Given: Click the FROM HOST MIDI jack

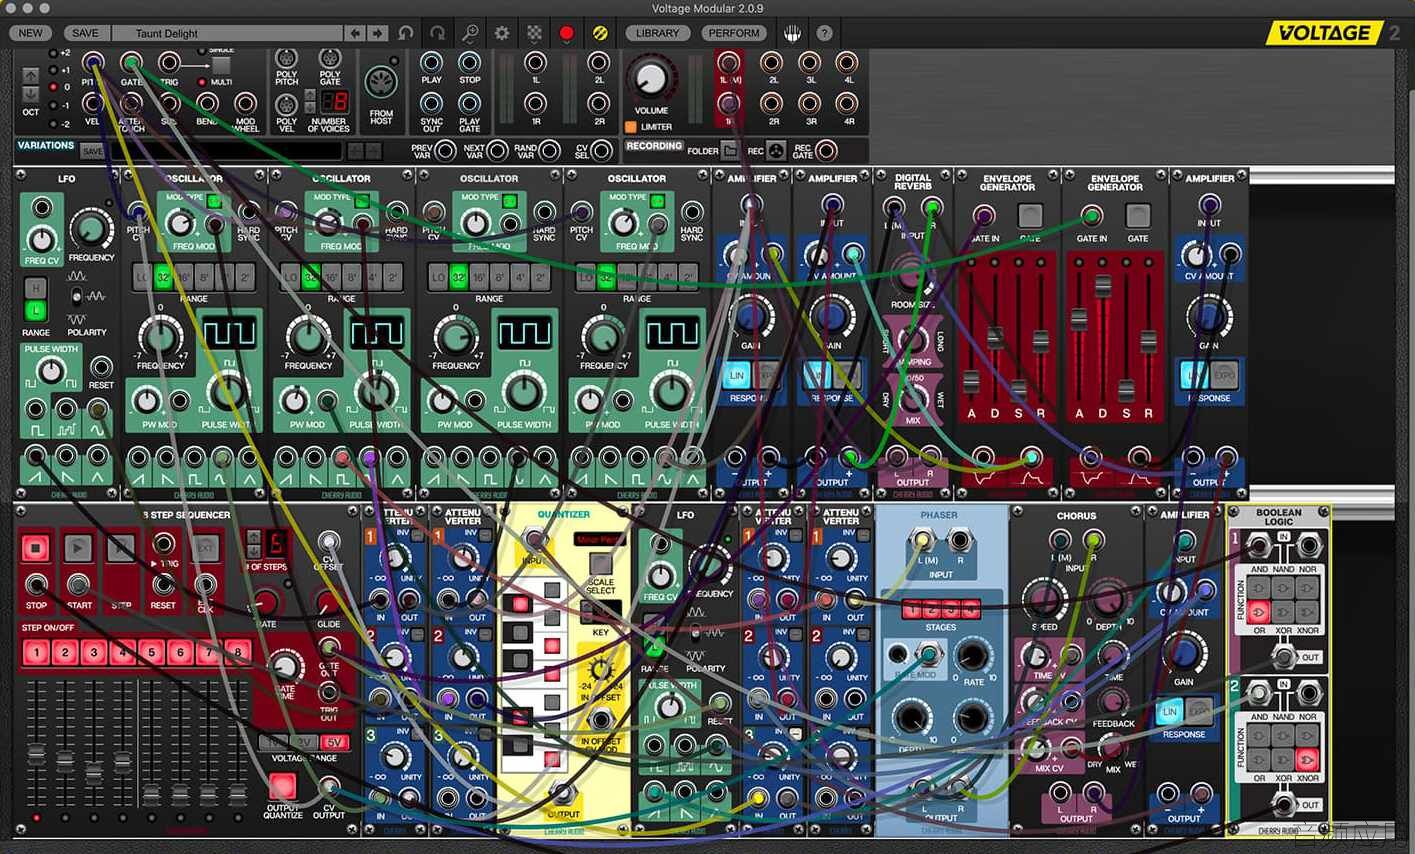Looking at the screenshot, I should tap(381, 82).
